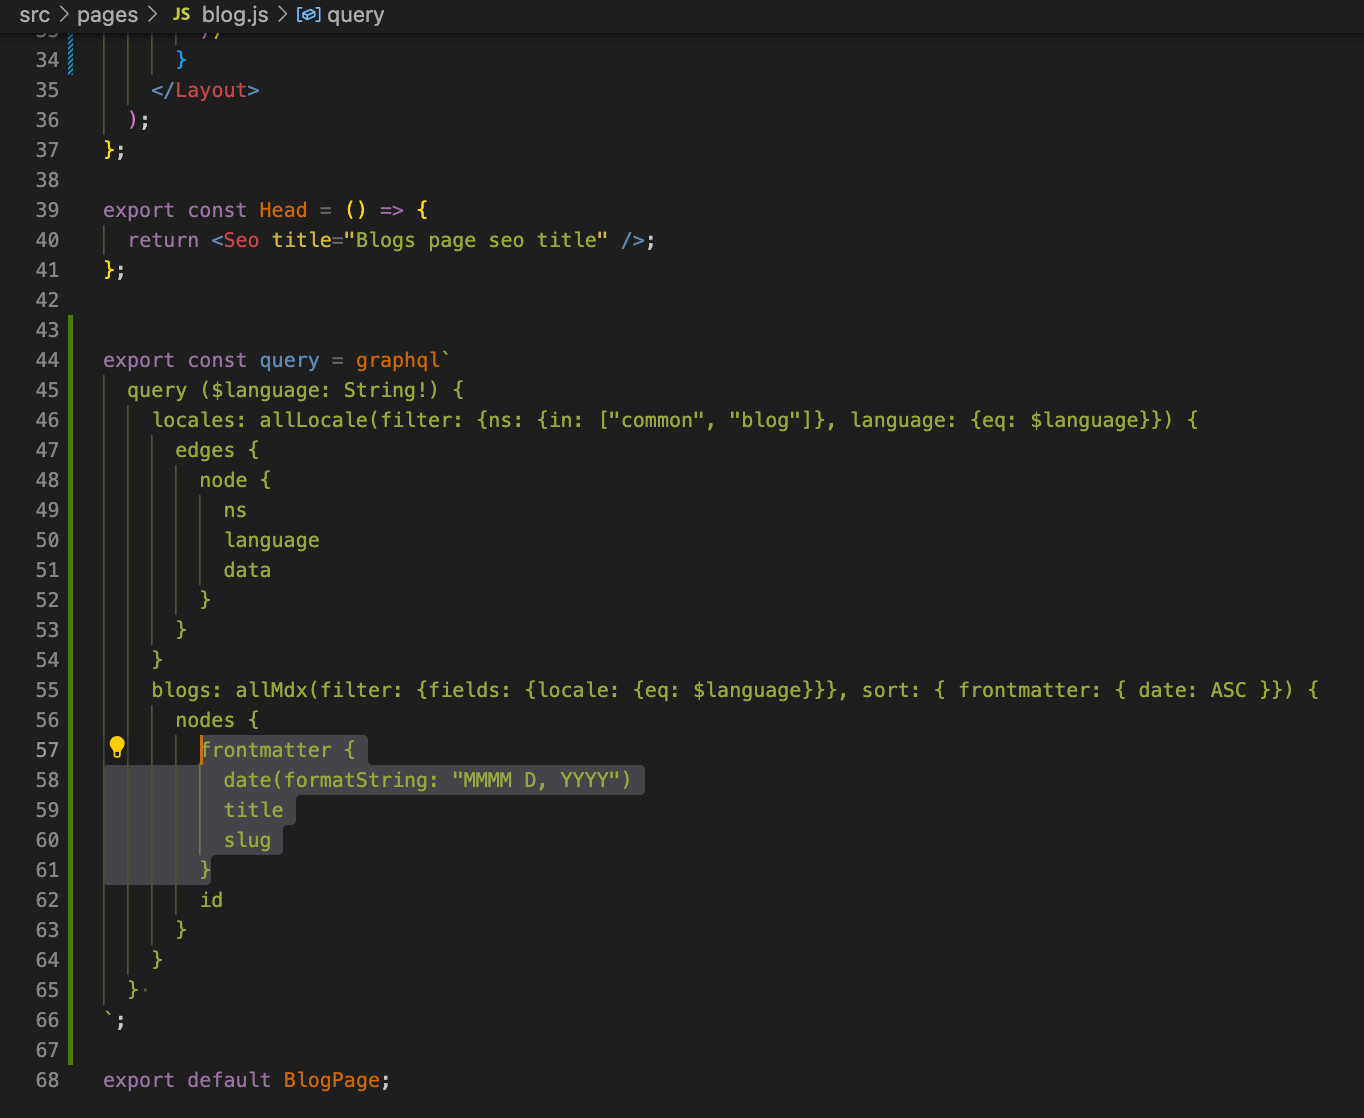Image resolution: width=1364 pixels, height=1118 pixels.
Task: Click the graphql tag keyword
Action: pos(399,360)
